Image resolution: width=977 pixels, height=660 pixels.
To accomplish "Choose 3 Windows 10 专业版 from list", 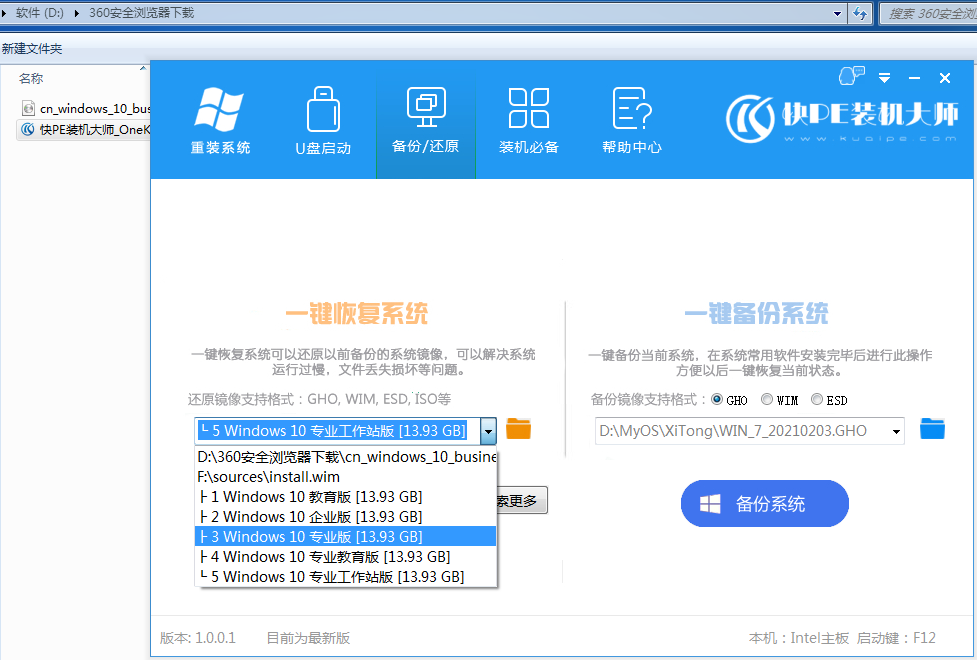I will [x=346, y=536].
